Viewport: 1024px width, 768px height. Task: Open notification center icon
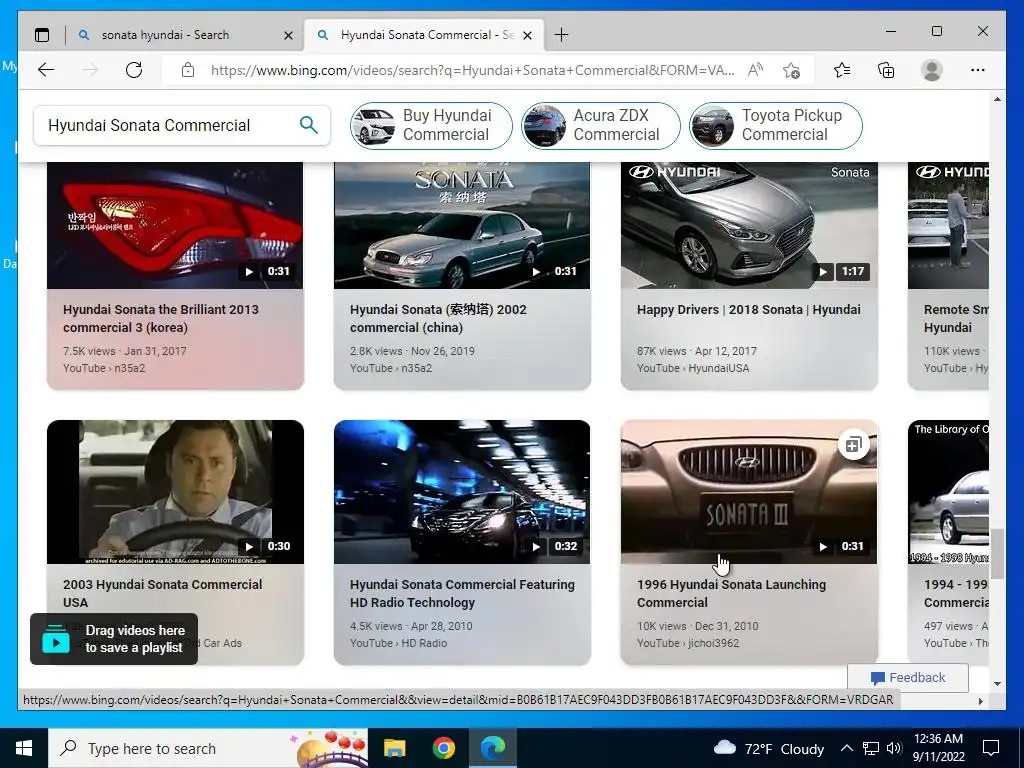click(991, 748)
